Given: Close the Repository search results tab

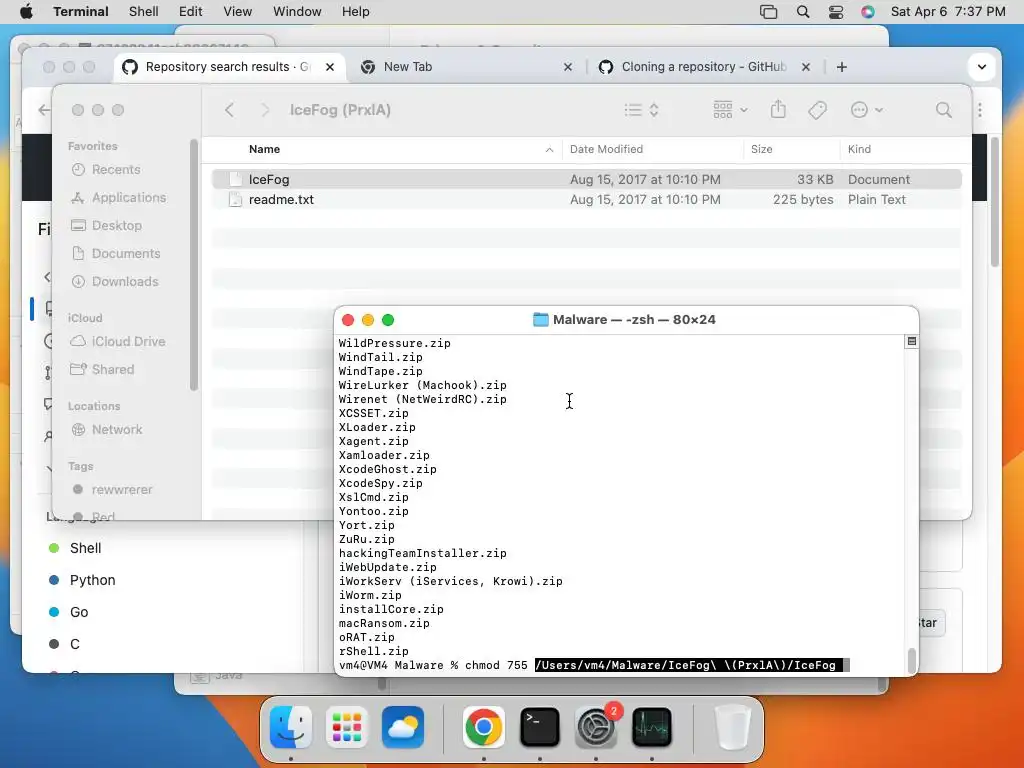Looking at the screenshot, I should tap(330, 67).
